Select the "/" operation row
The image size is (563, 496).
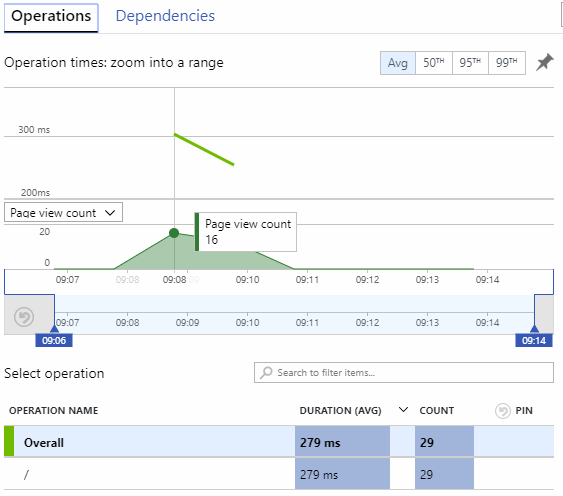pyautogui.click(x=279, y=474)
